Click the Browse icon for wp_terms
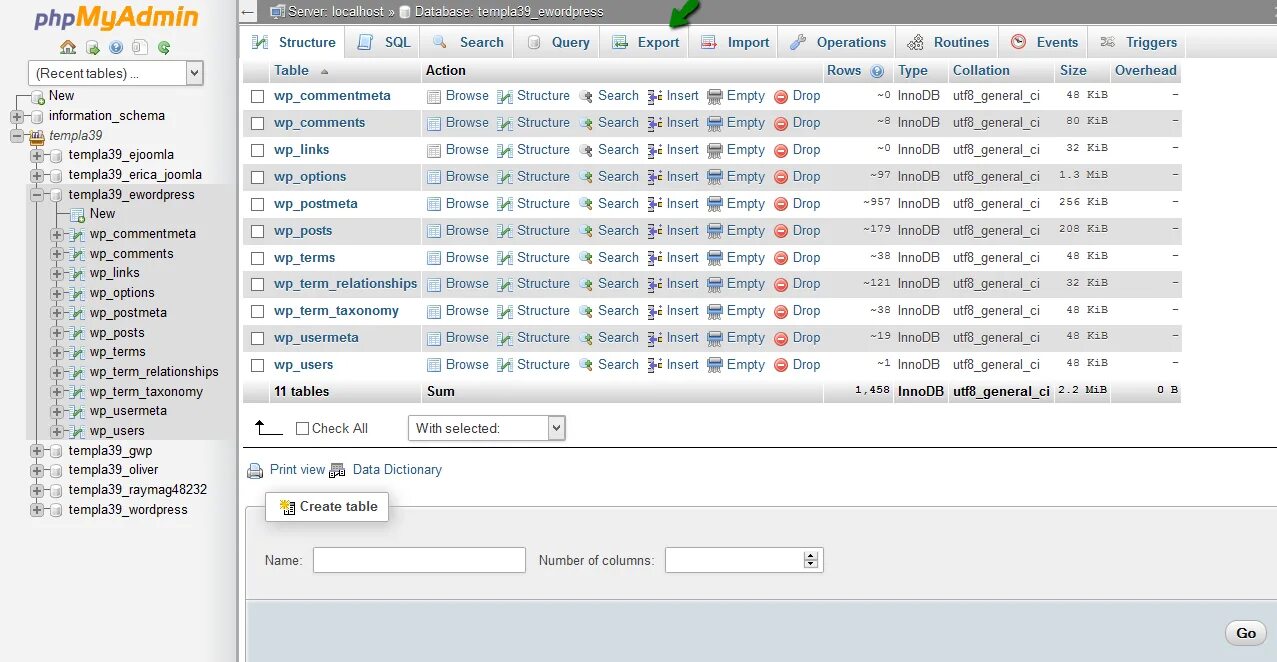This screenshot has height=662, width=1277. [x=434, y=258]
